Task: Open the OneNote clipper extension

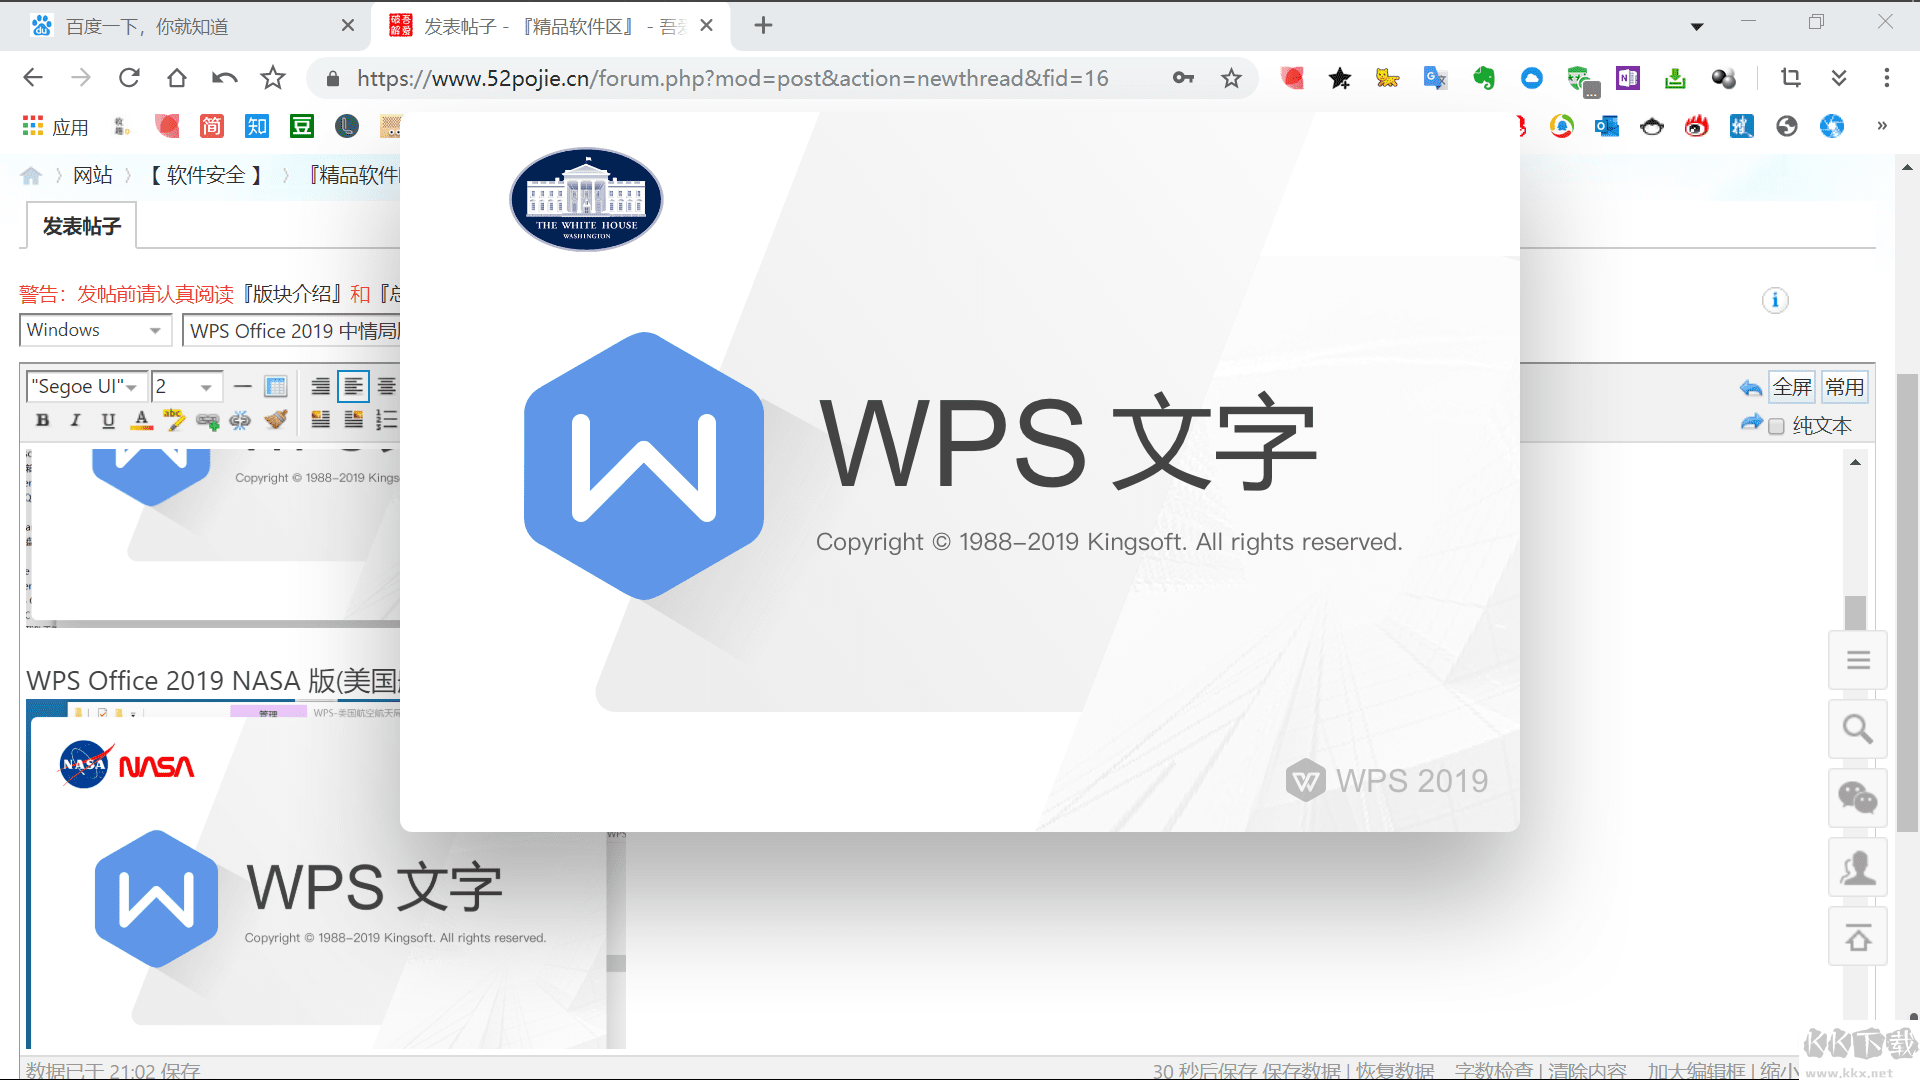Action: (x=1627, y=78)
